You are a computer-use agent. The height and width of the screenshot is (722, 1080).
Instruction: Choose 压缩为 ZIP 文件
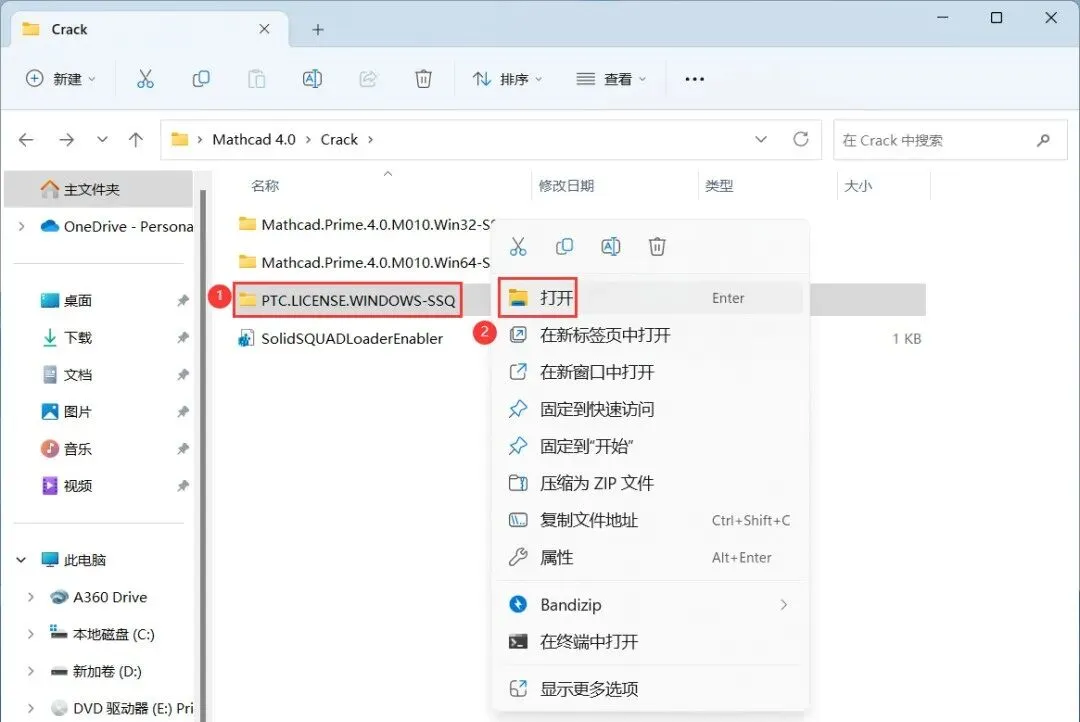(x=651, y=484)
